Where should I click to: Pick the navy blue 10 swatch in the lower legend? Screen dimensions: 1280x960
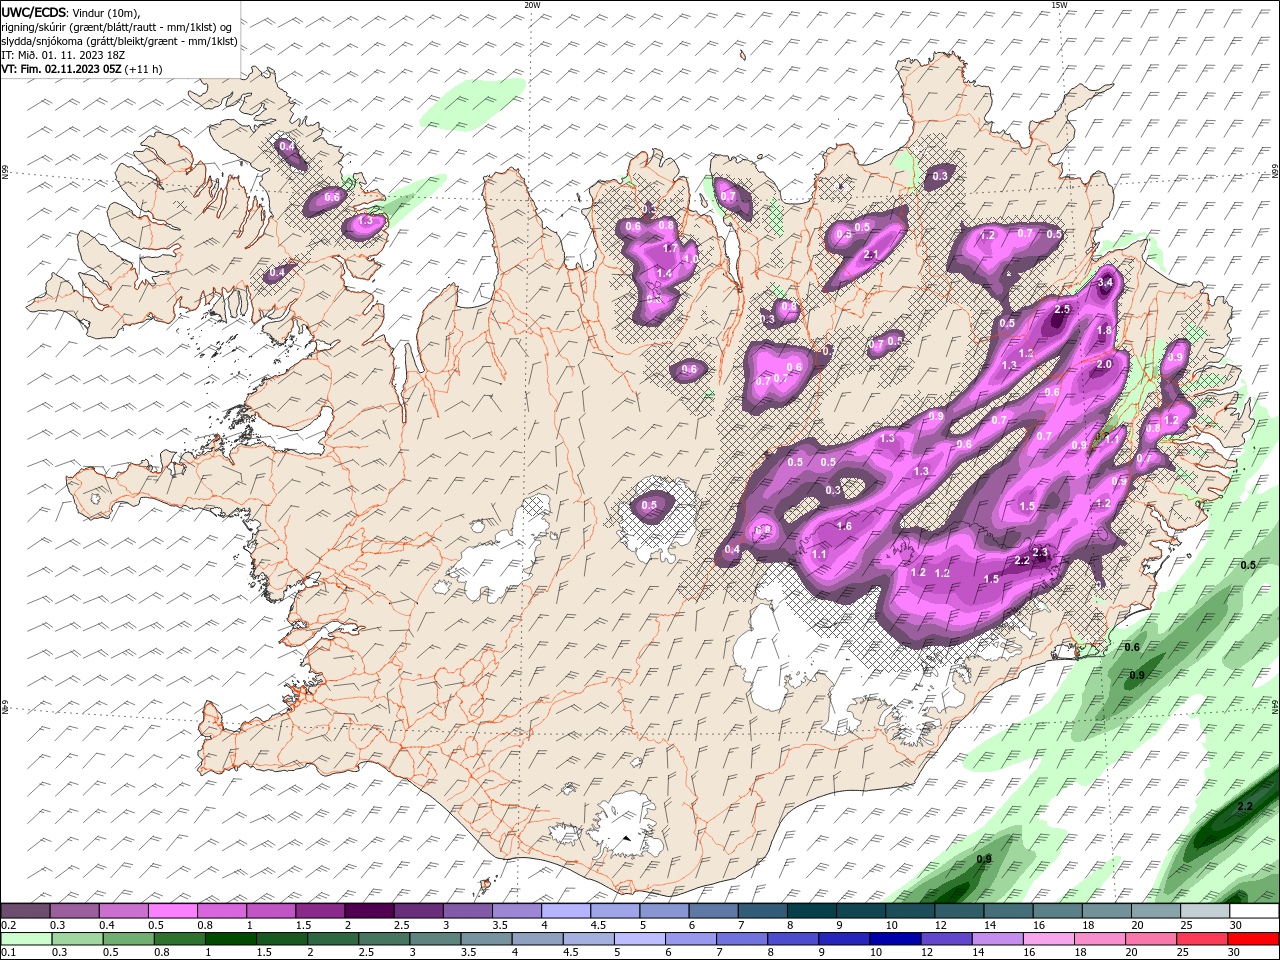pos(894,939)
